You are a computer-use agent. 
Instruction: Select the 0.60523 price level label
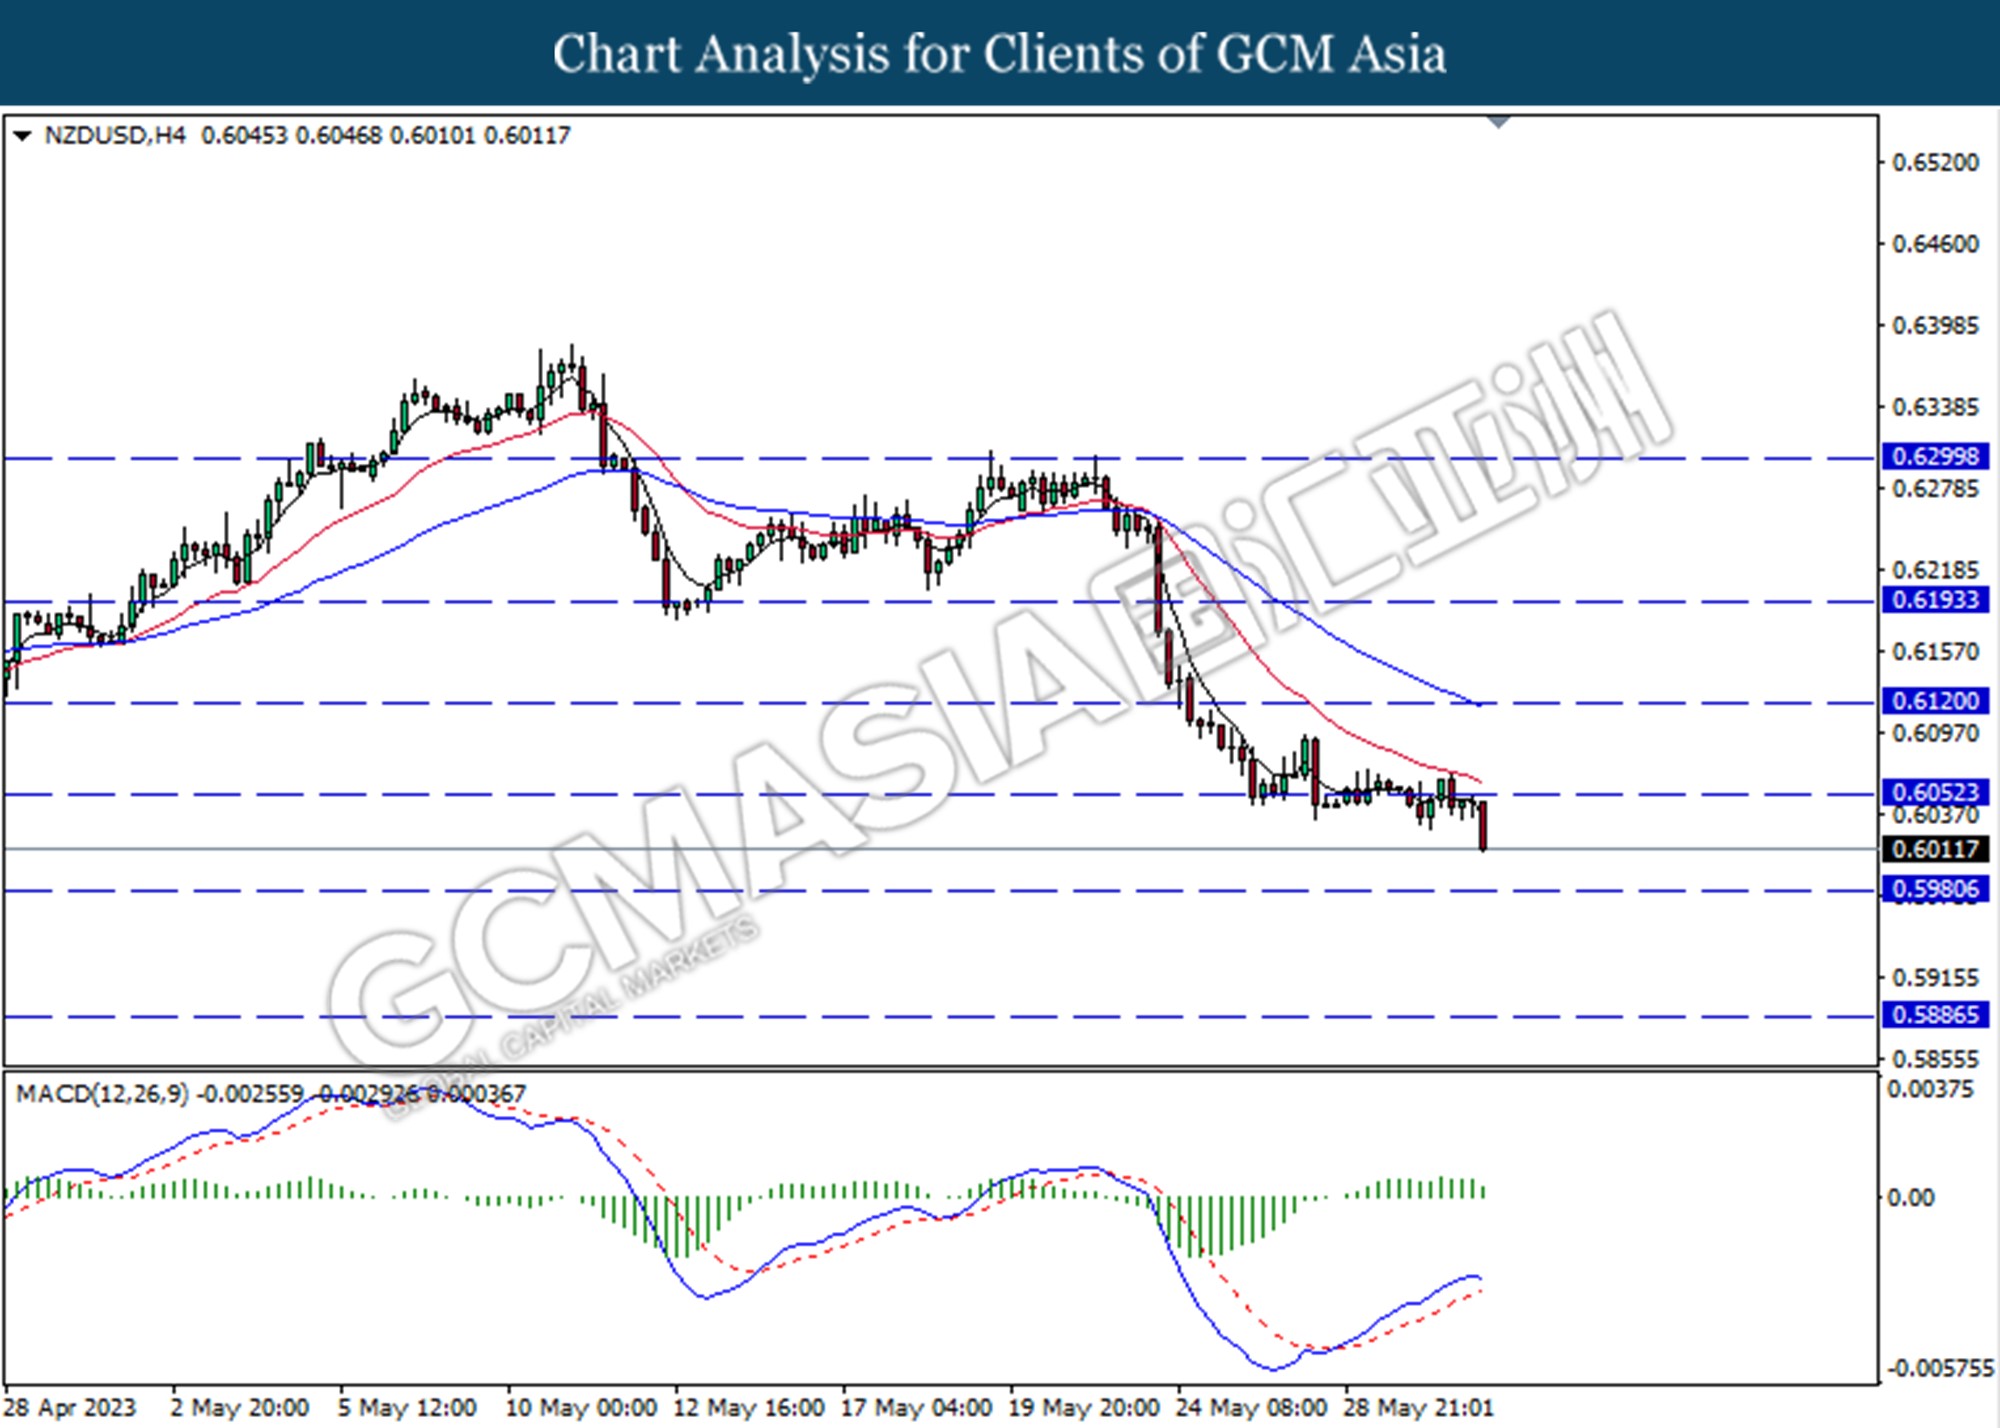point(1935,792)
